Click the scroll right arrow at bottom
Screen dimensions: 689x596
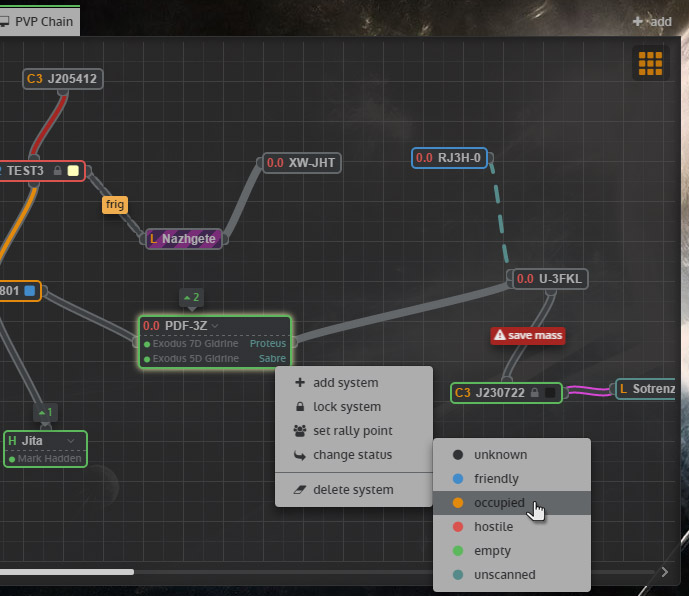click(x=665, y=572)
